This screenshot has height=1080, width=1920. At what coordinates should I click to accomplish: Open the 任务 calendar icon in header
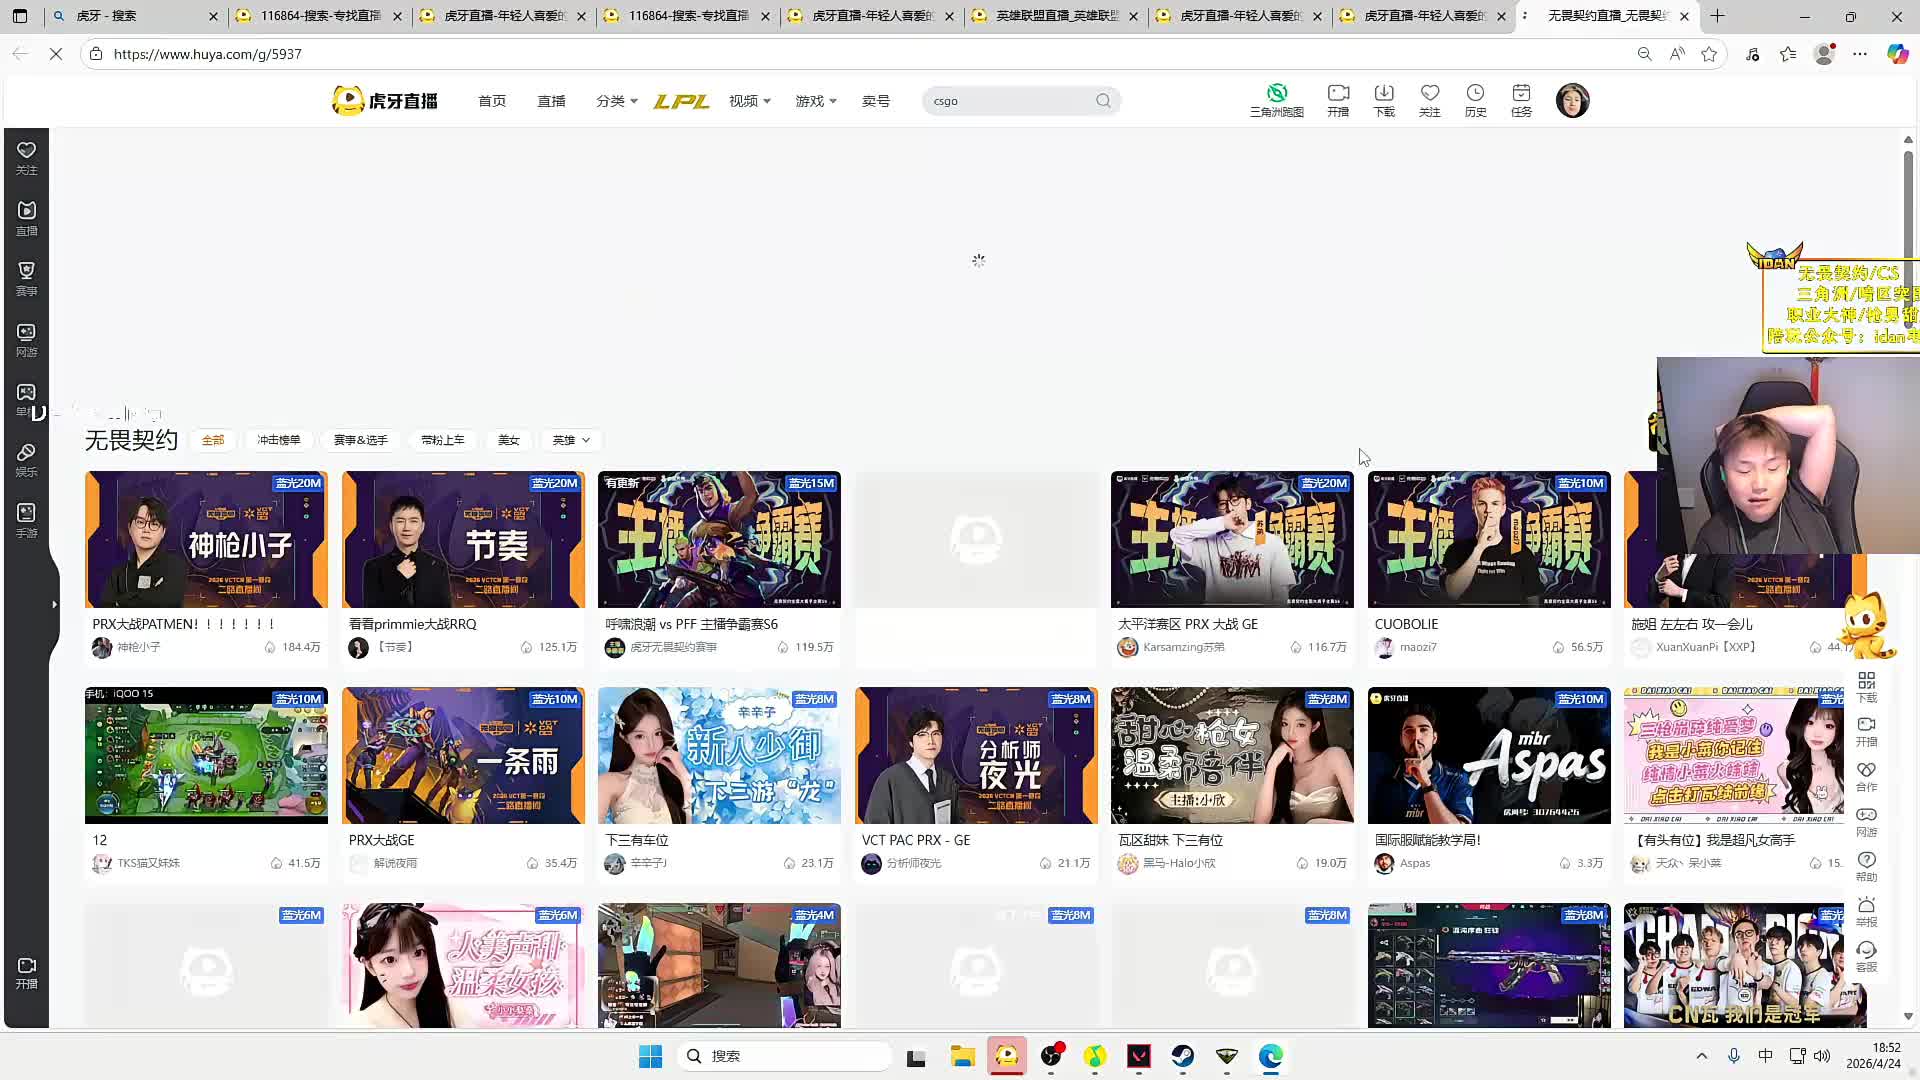point(1521,93)
